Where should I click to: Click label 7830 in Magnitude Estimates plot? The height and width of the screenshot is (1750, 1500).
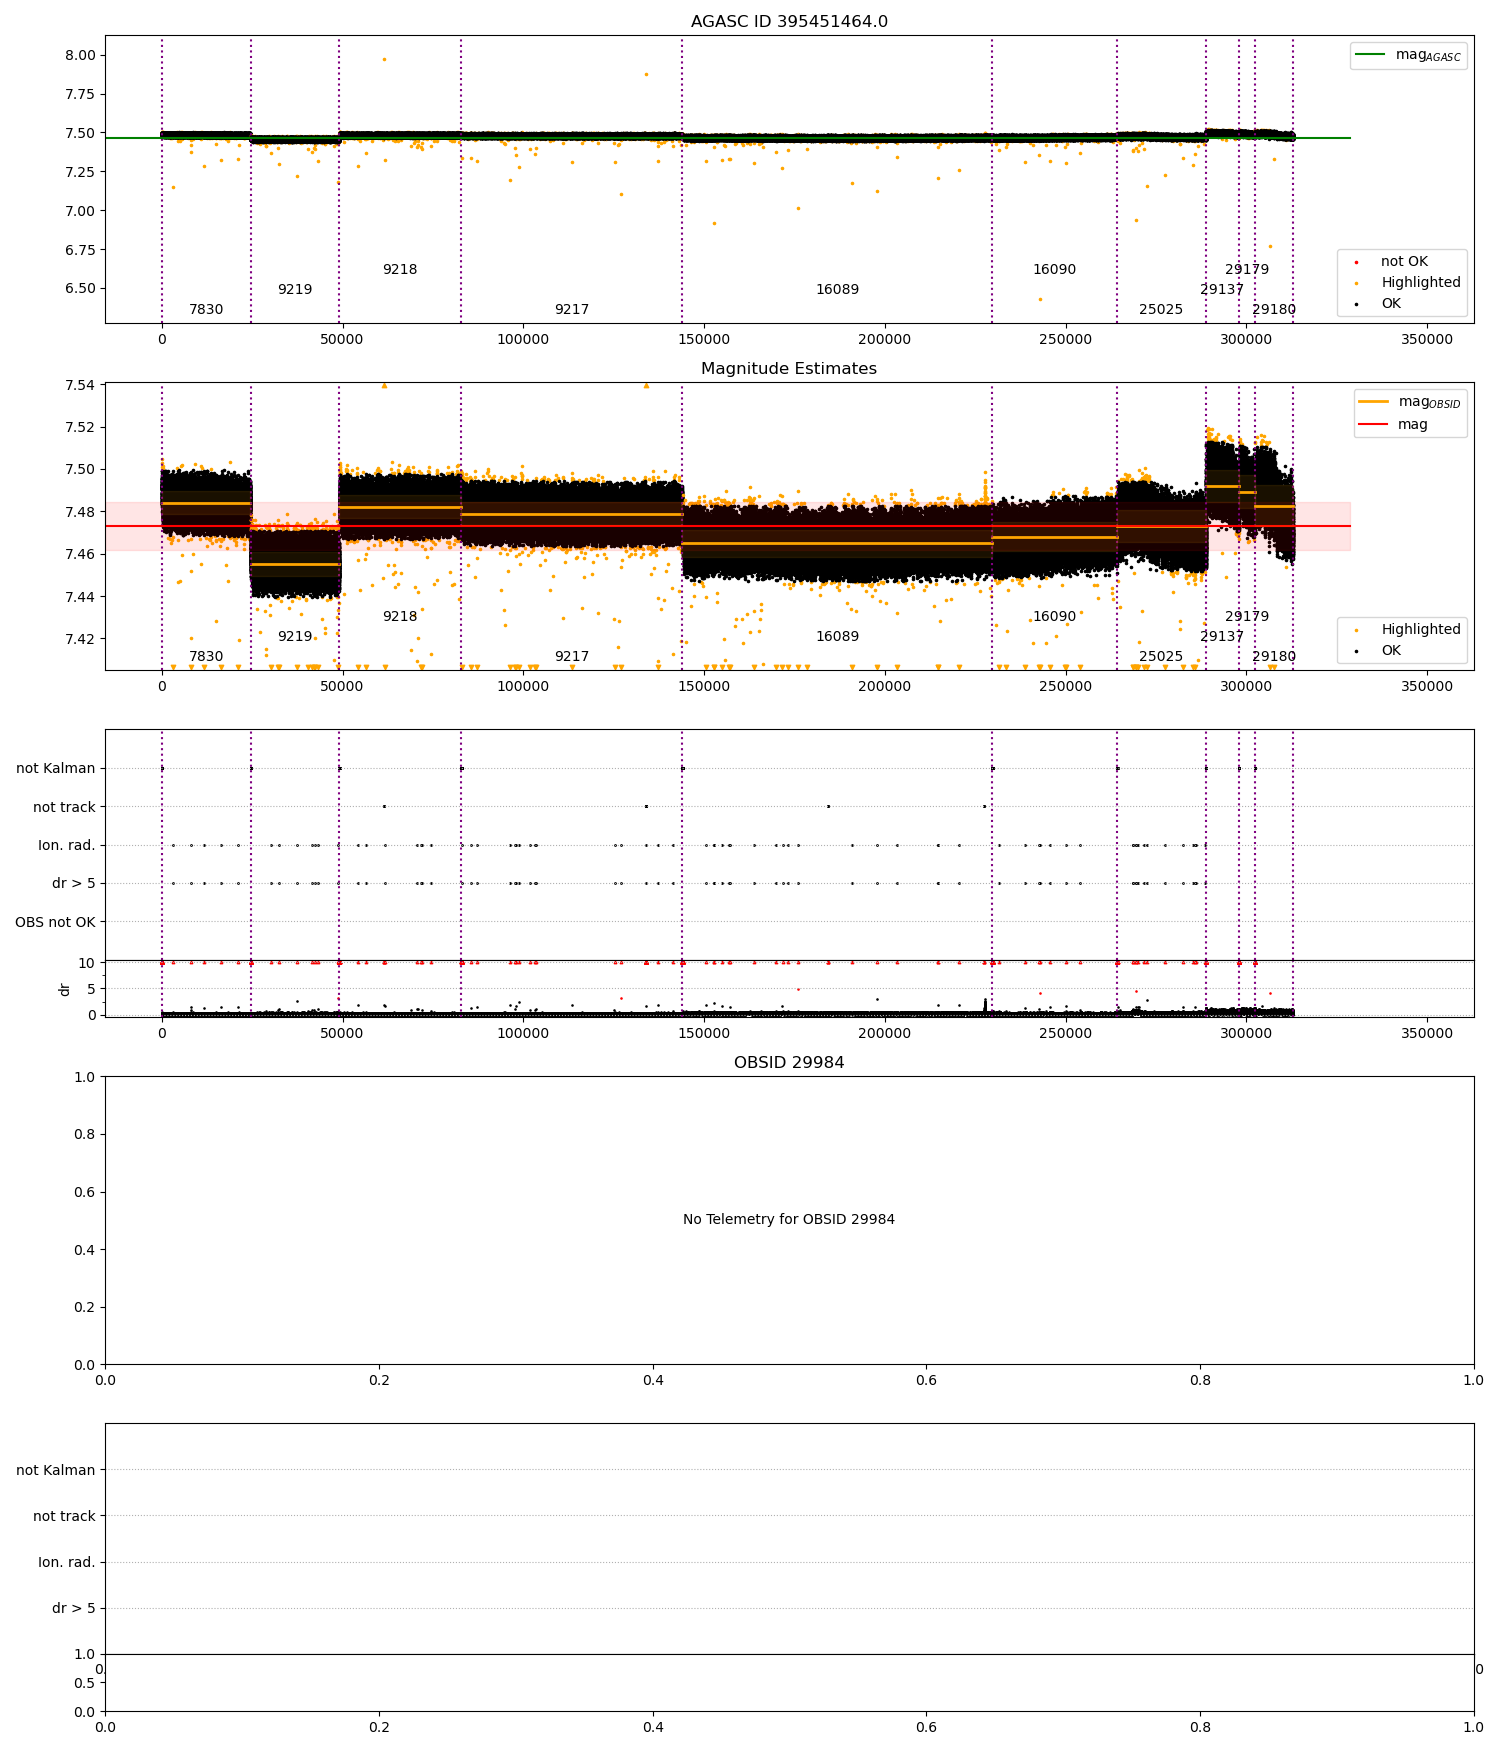pyautogui.click(x=206, y=657)
